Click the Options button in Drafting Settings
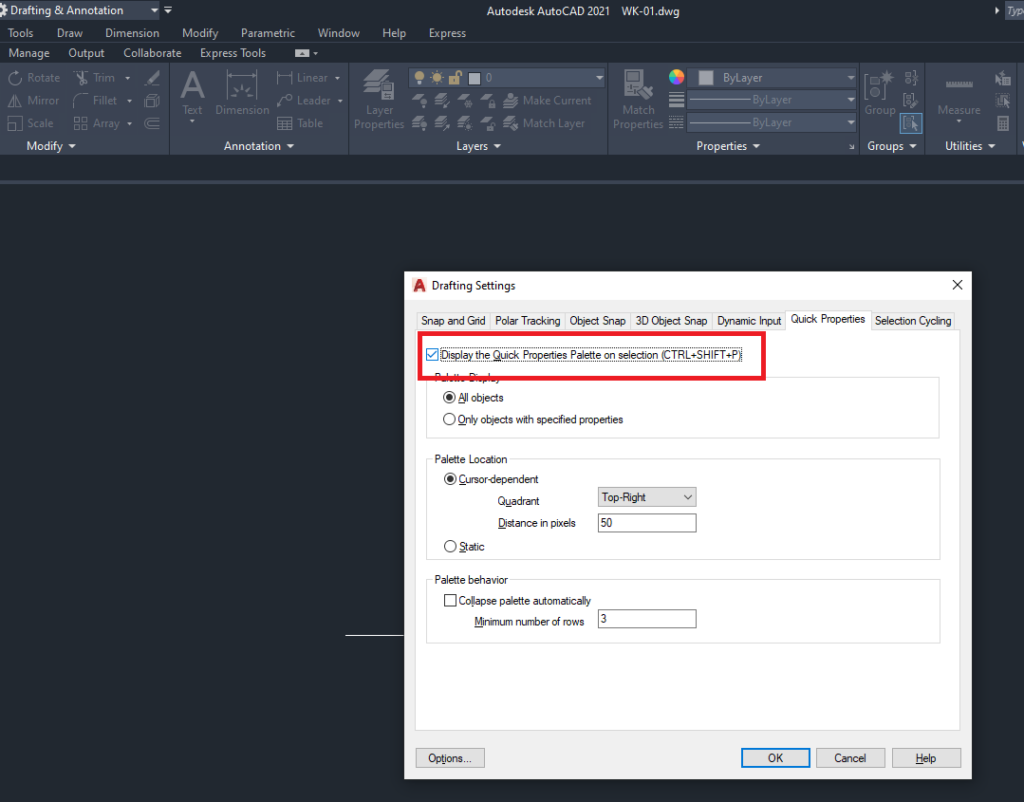 click(449, 757)
